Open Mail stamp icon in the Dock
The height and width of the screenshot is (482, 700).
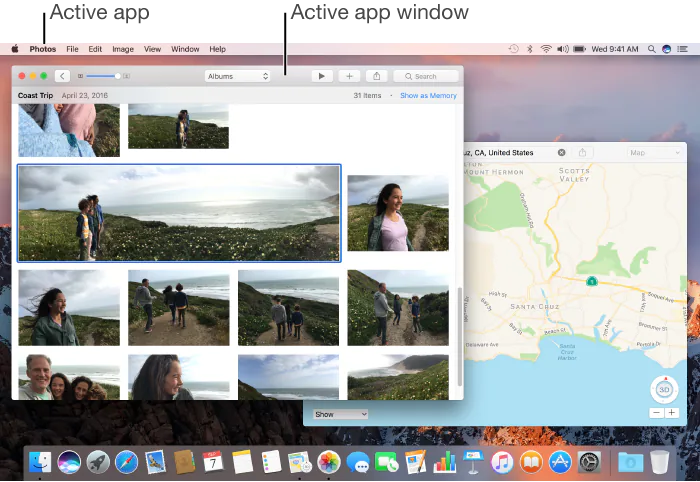(x=155, y=461)
